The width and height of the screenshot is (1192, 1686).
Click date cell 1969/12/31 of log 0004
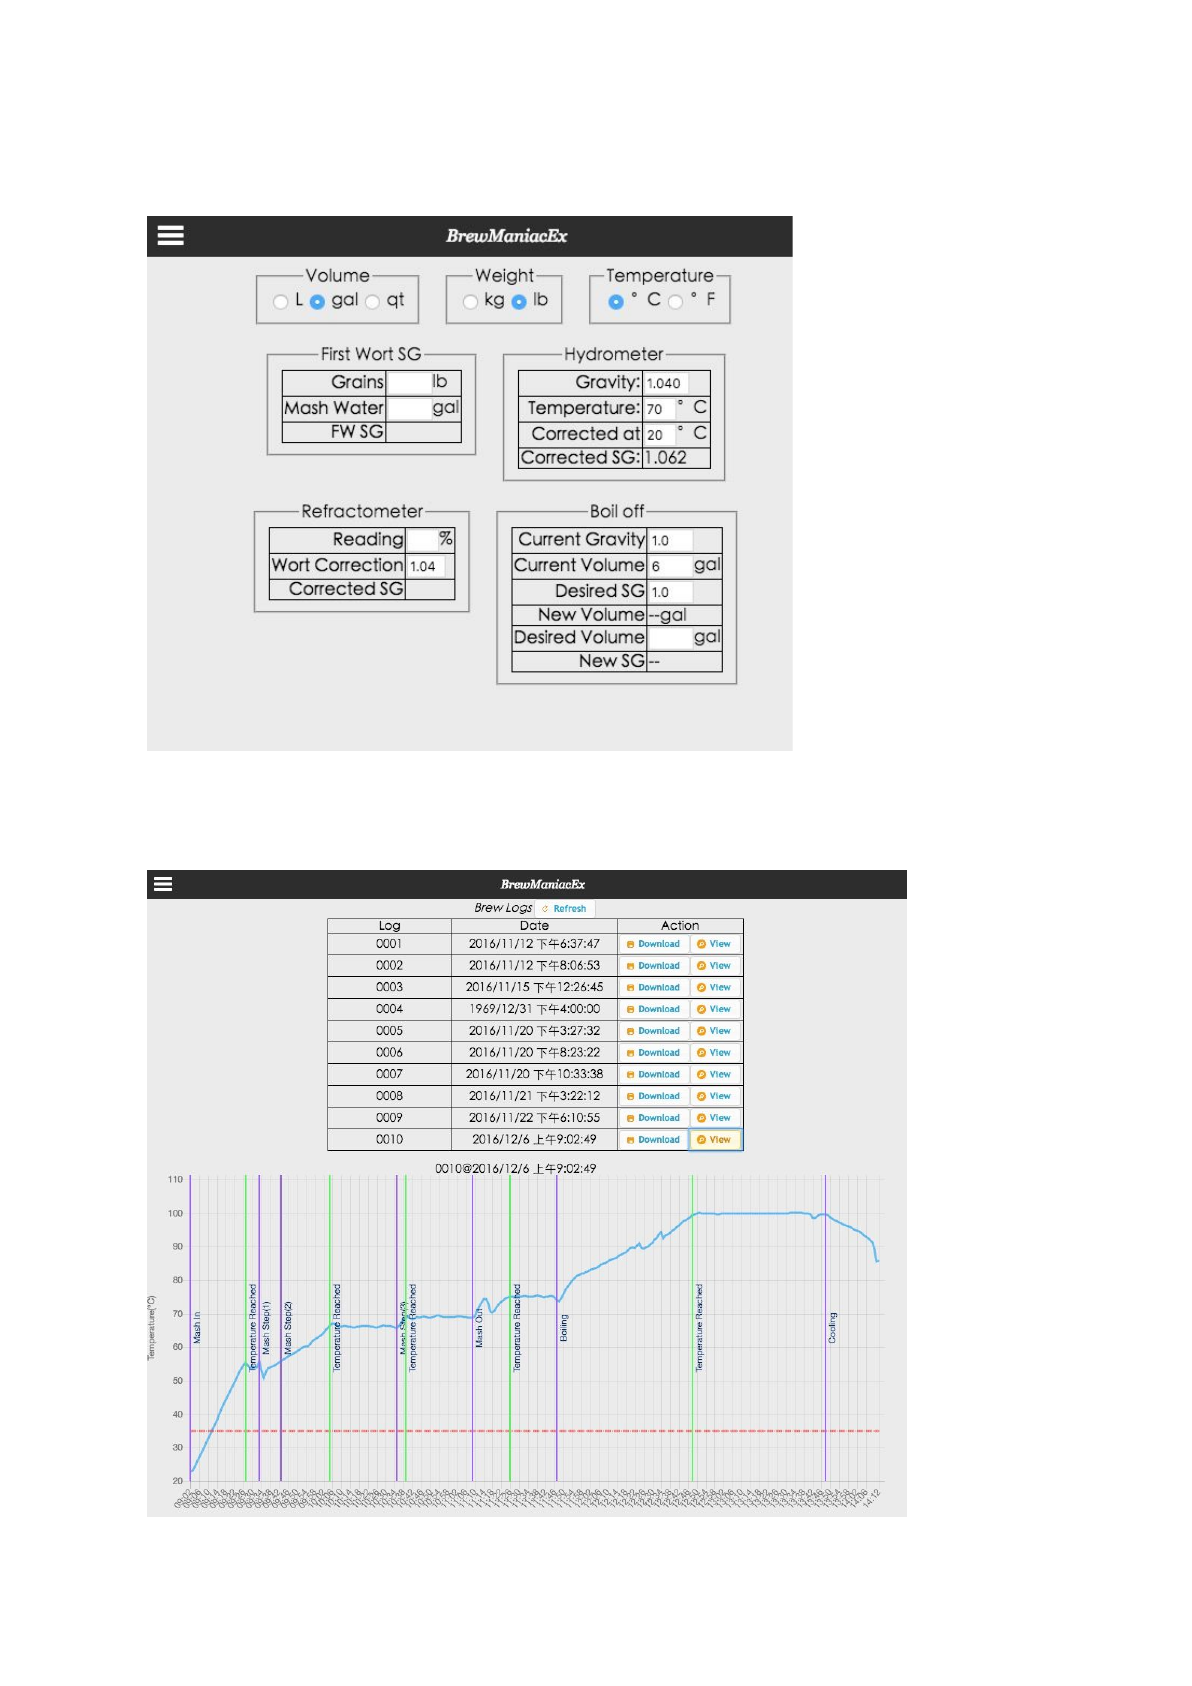coord(534,1009)
